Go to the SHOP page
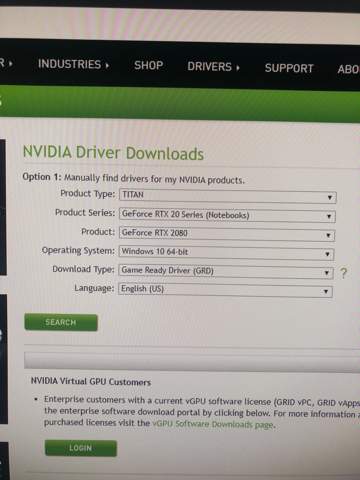 tap(149, 65)
